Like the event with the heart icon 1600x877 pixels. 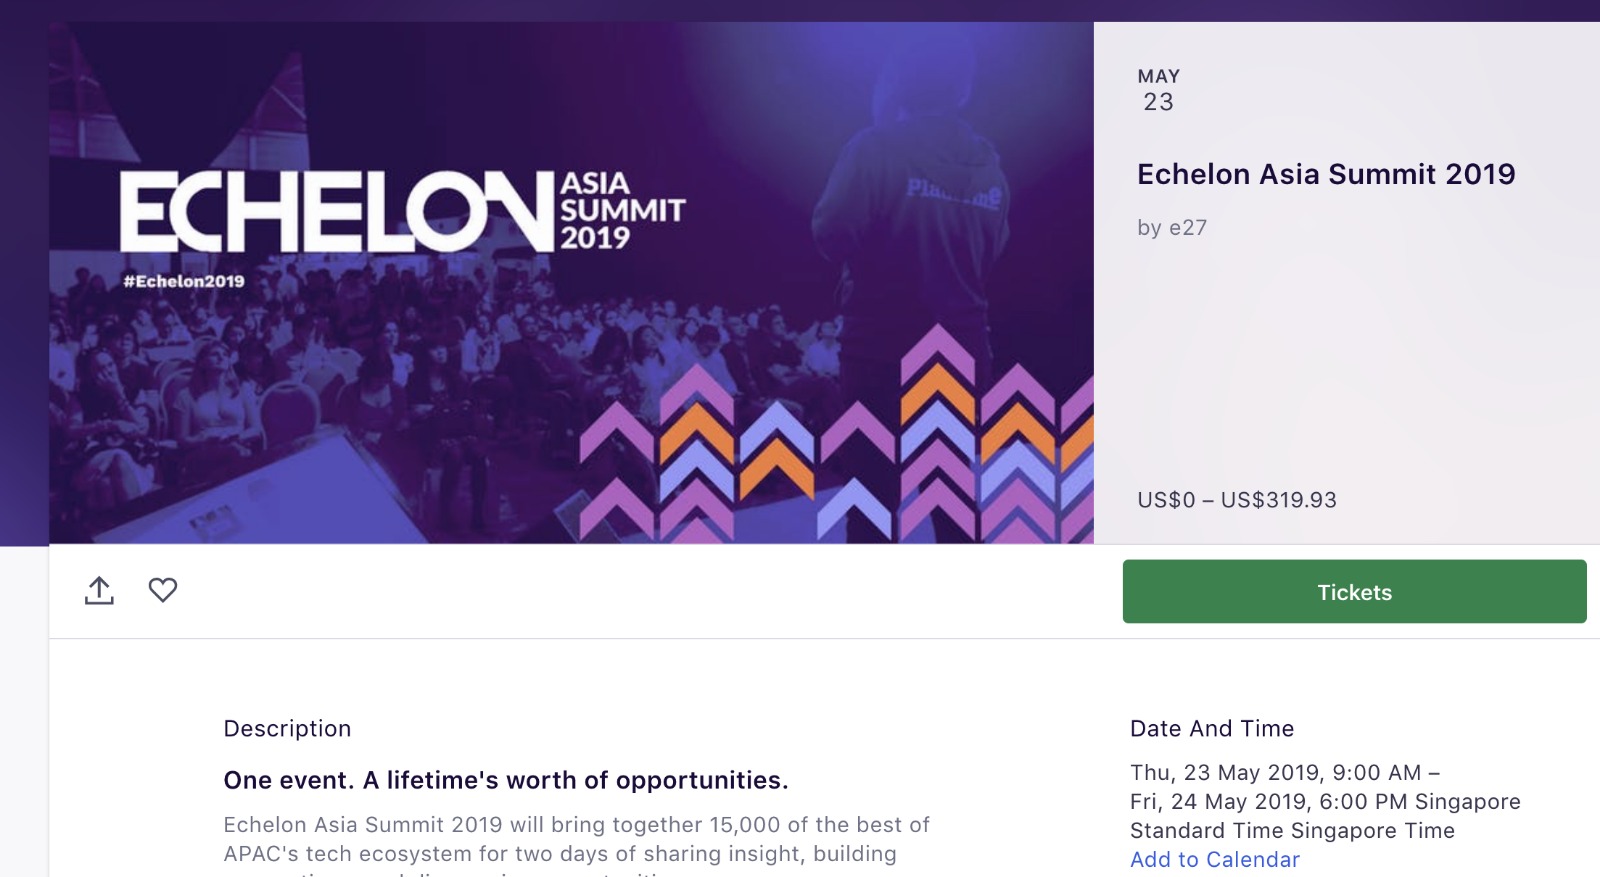pos(163,590)
